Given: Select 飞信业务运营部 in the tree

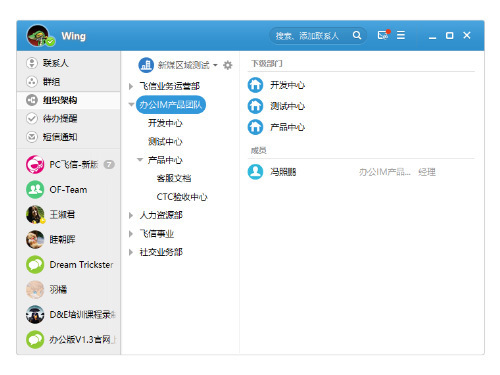Looking at the screenshot, I should 170,86.
